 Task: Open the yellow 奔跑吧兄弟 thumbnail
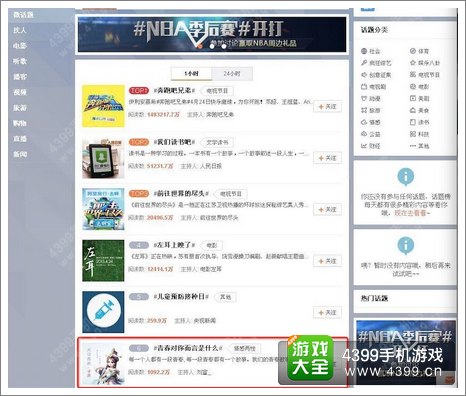103,106
